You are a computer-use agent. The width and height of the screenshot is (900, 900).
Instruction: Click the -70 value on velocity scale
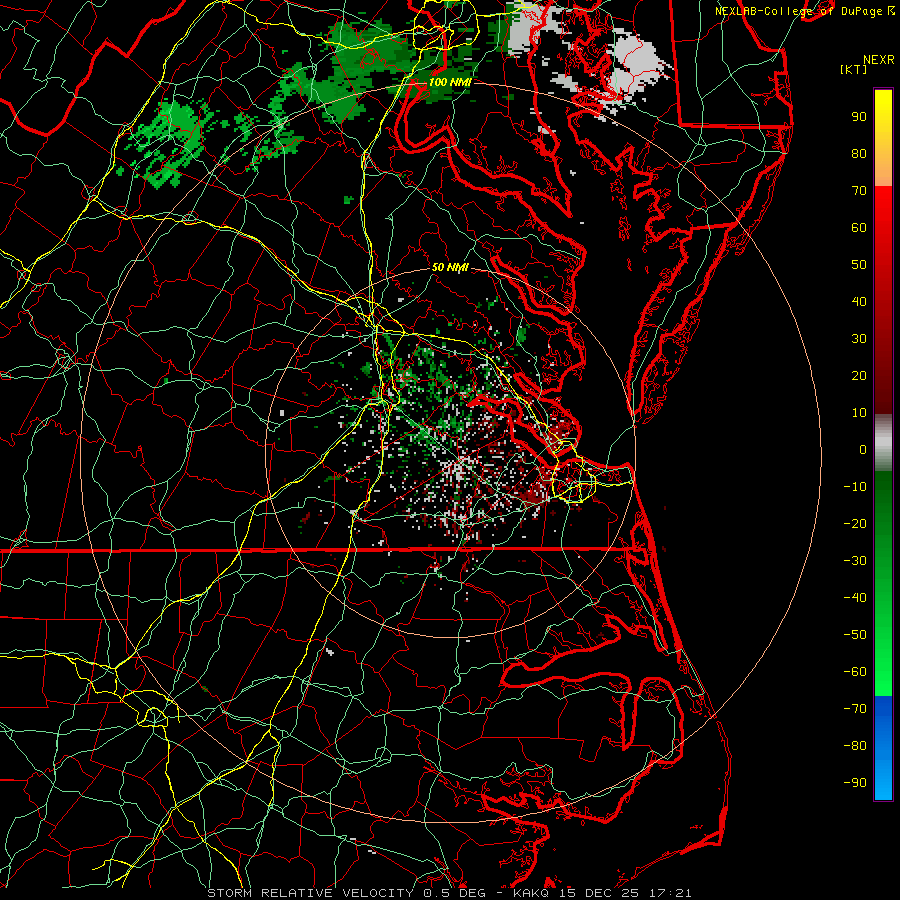[x=855, y=708]
